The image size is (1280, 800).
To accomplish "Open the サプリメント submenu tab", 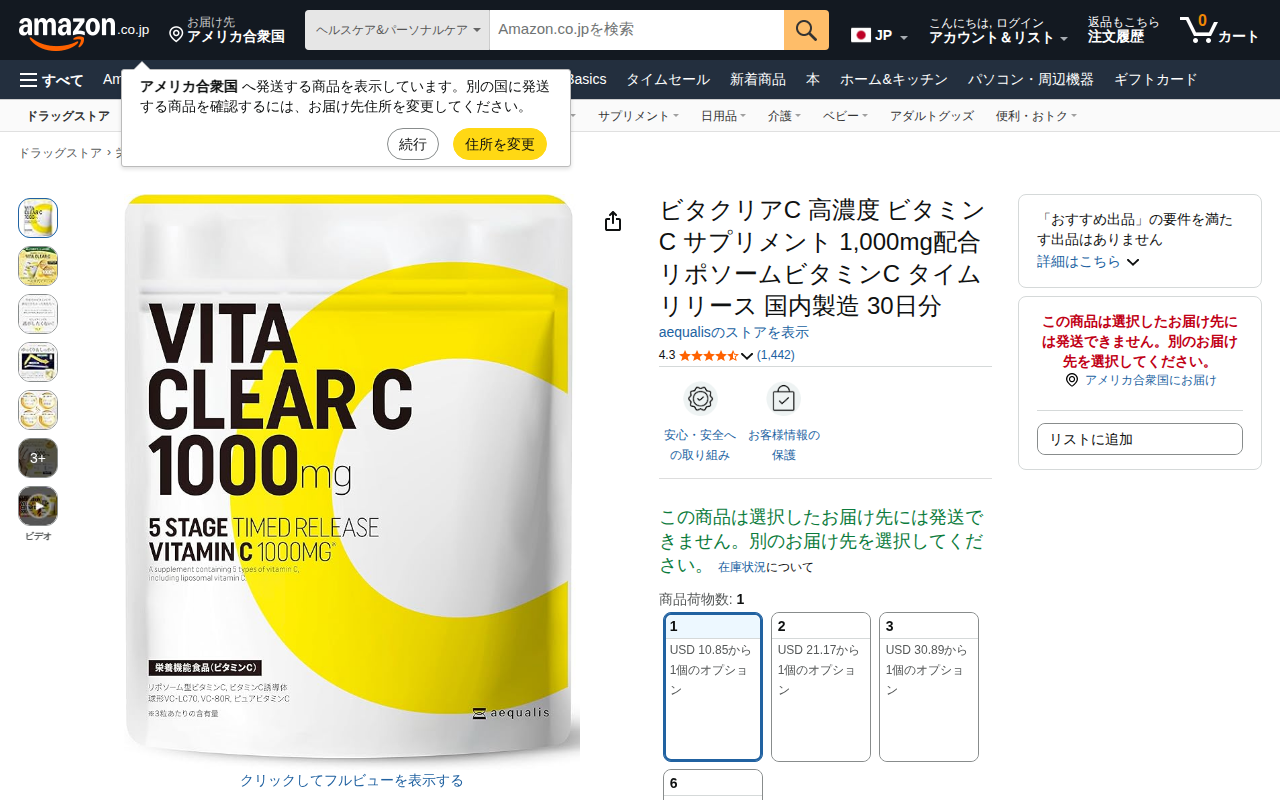I will tap(638, 116).
